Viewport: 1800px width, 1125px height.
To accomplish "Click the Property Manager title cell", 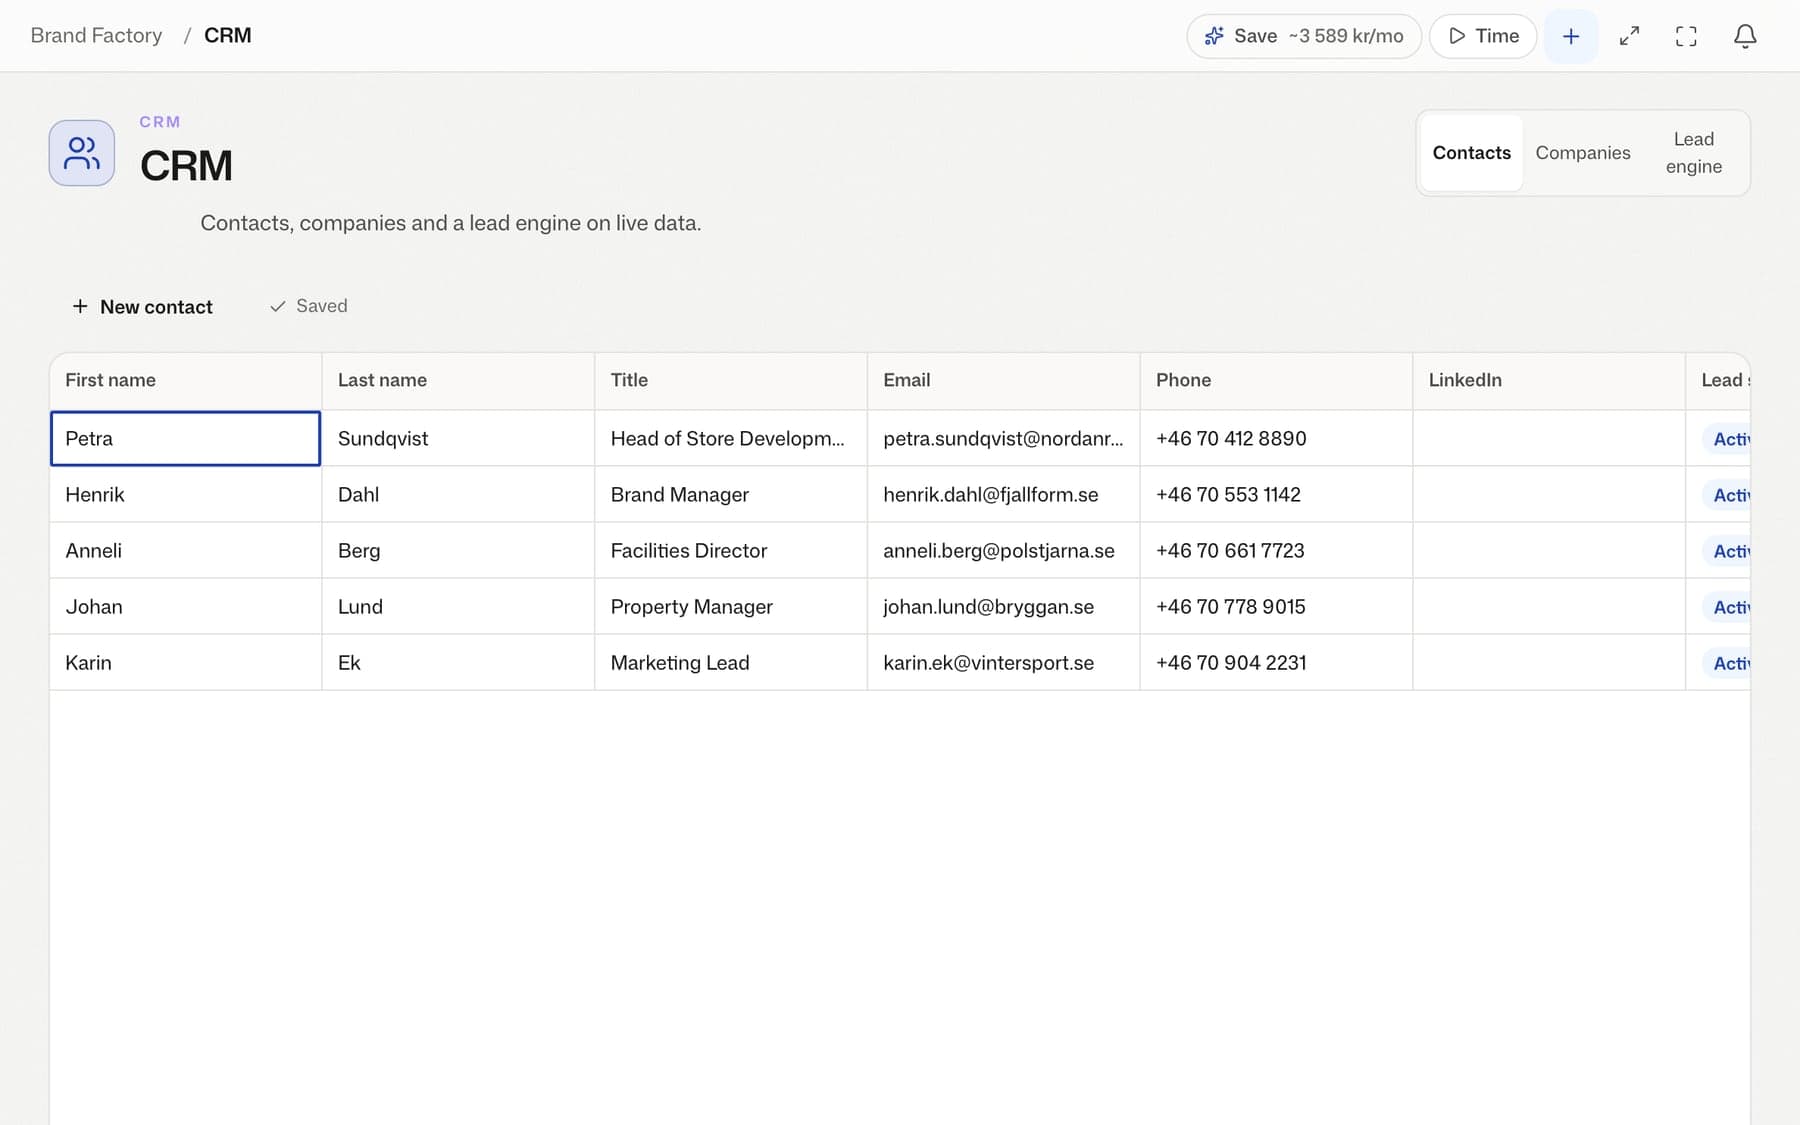I will click(x=731, y=606).
